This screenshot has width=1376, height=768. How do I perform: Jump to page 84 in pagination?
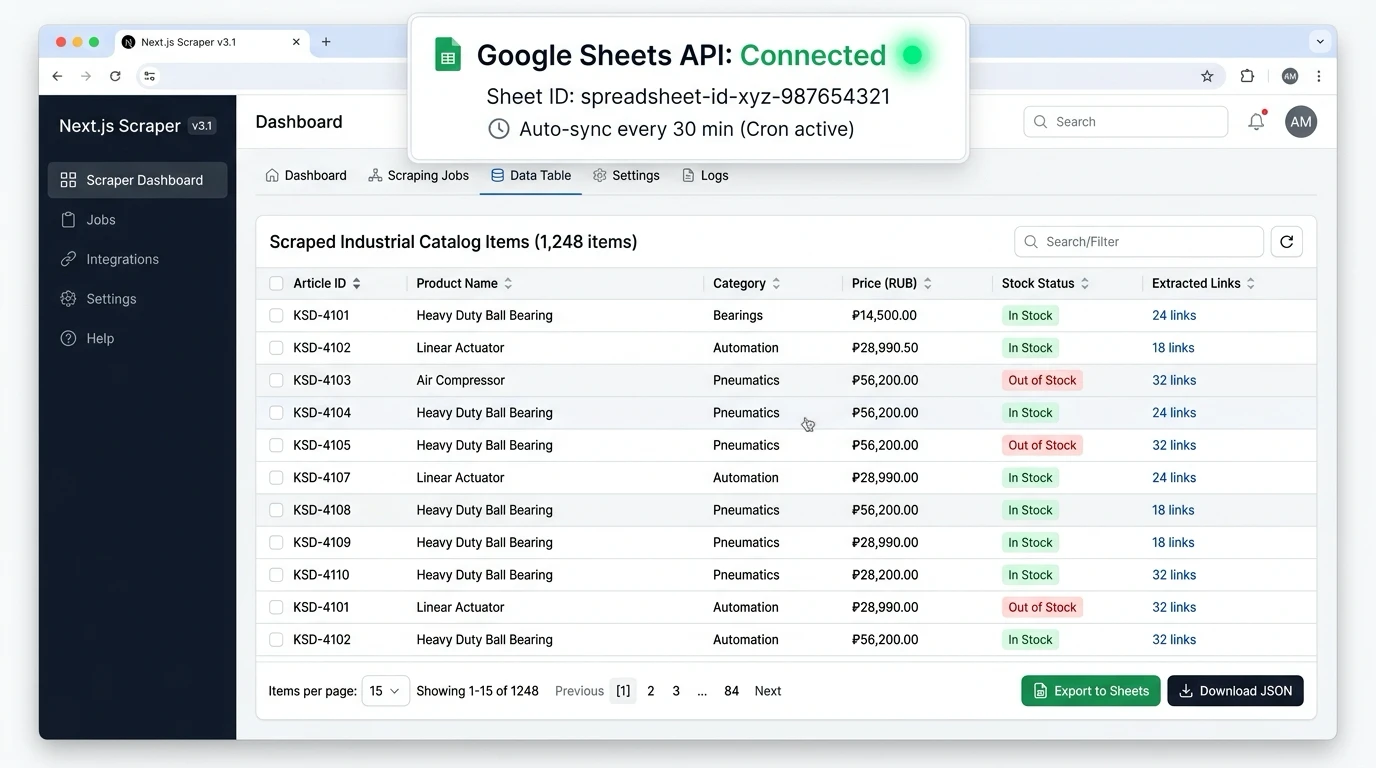[732, 691]
